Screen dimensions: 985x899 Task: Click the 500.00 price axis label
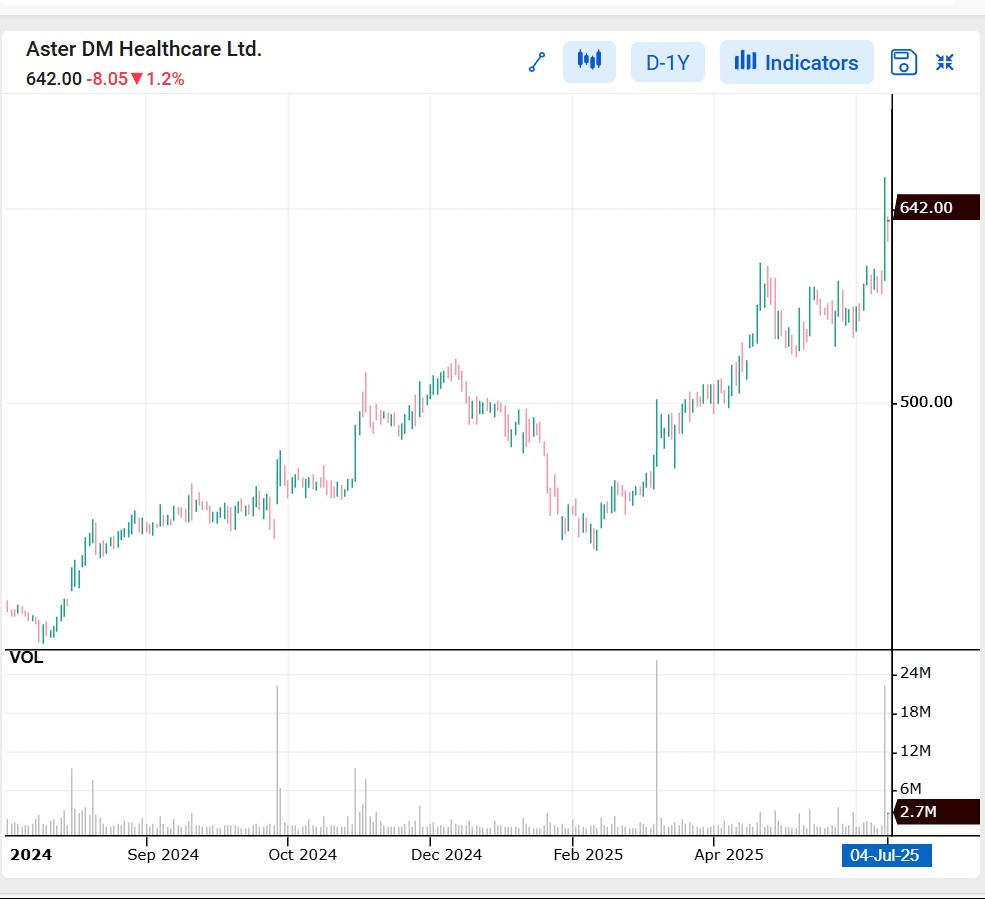point(926,401)
